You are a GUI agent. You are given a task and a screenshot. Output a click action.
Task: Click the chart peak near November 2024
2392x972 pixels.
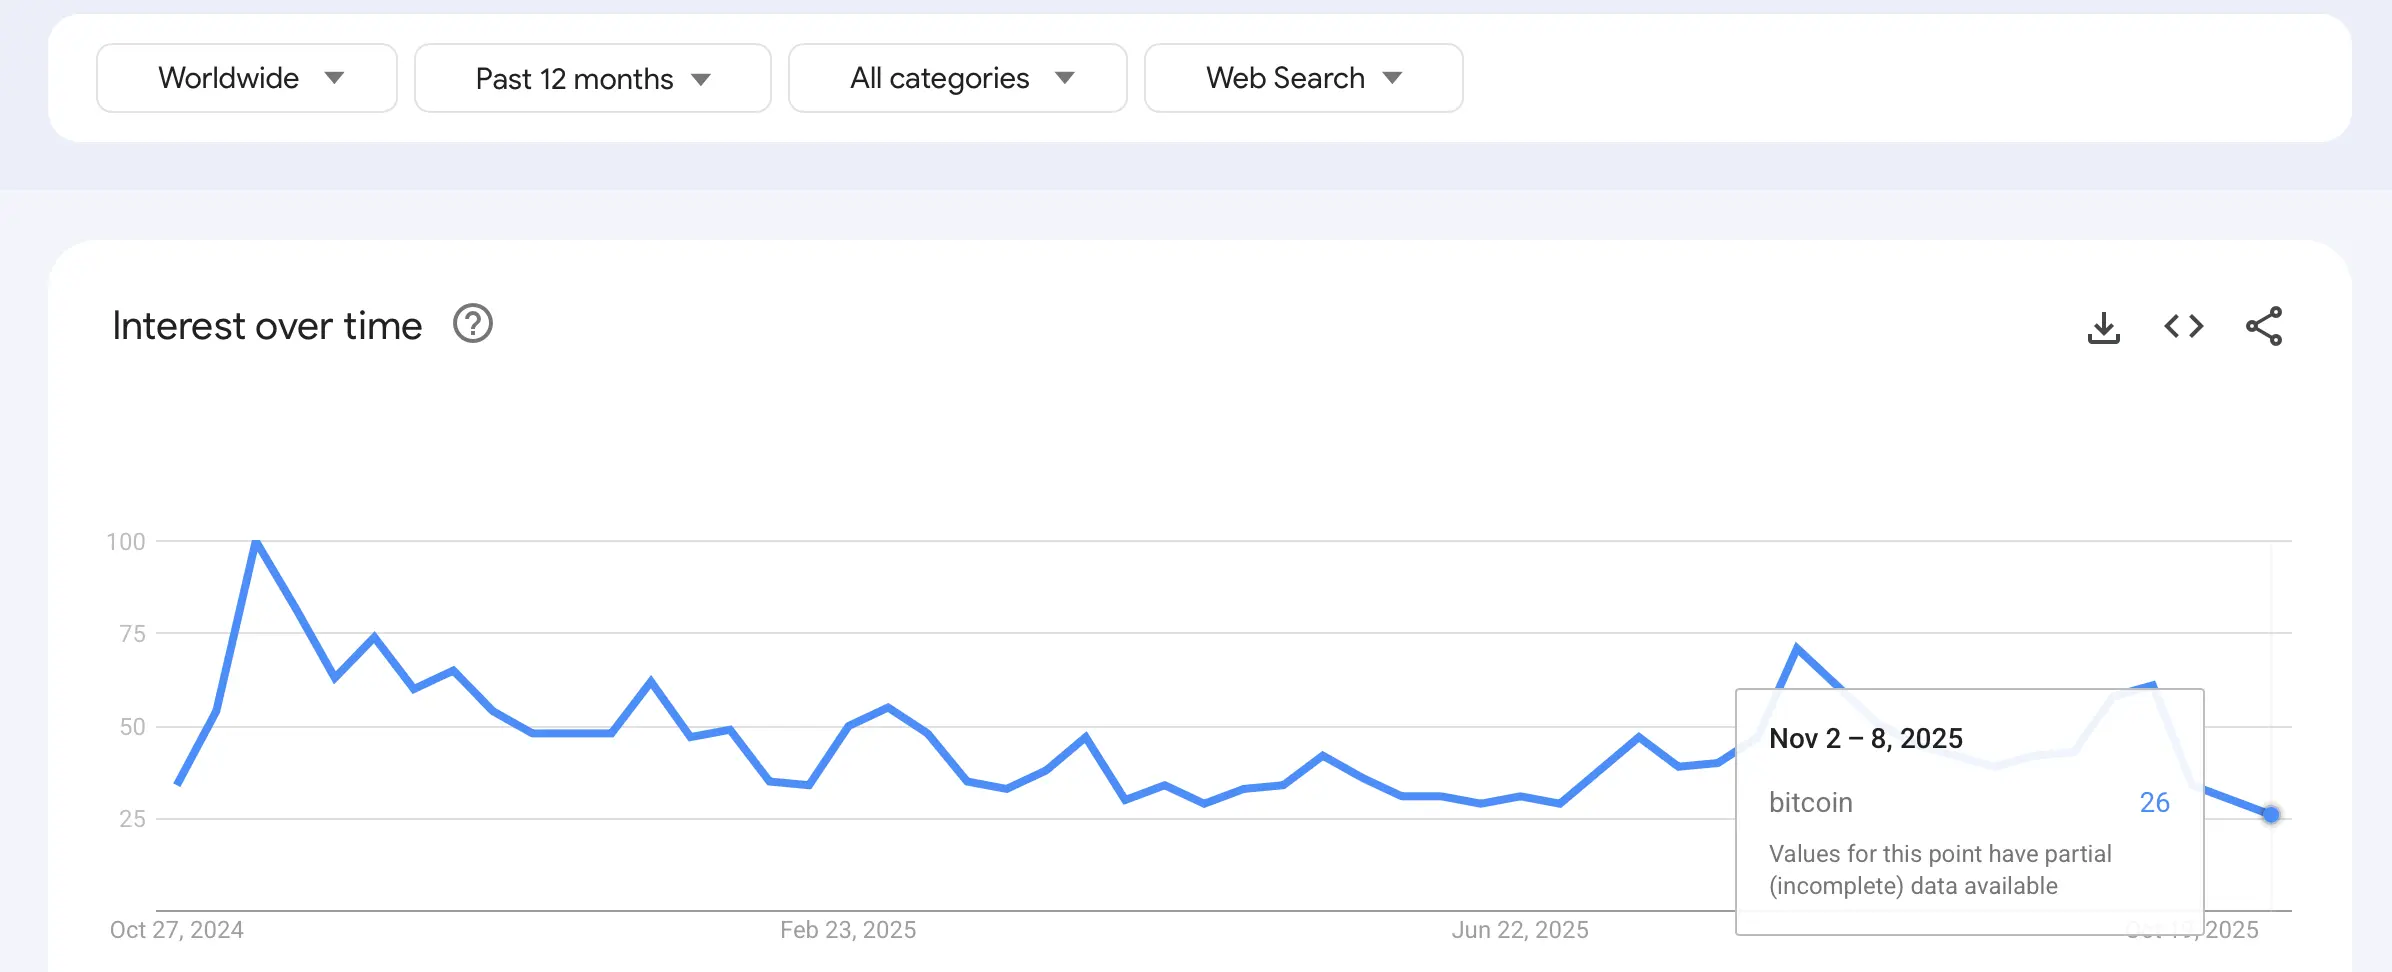(258, 541)
